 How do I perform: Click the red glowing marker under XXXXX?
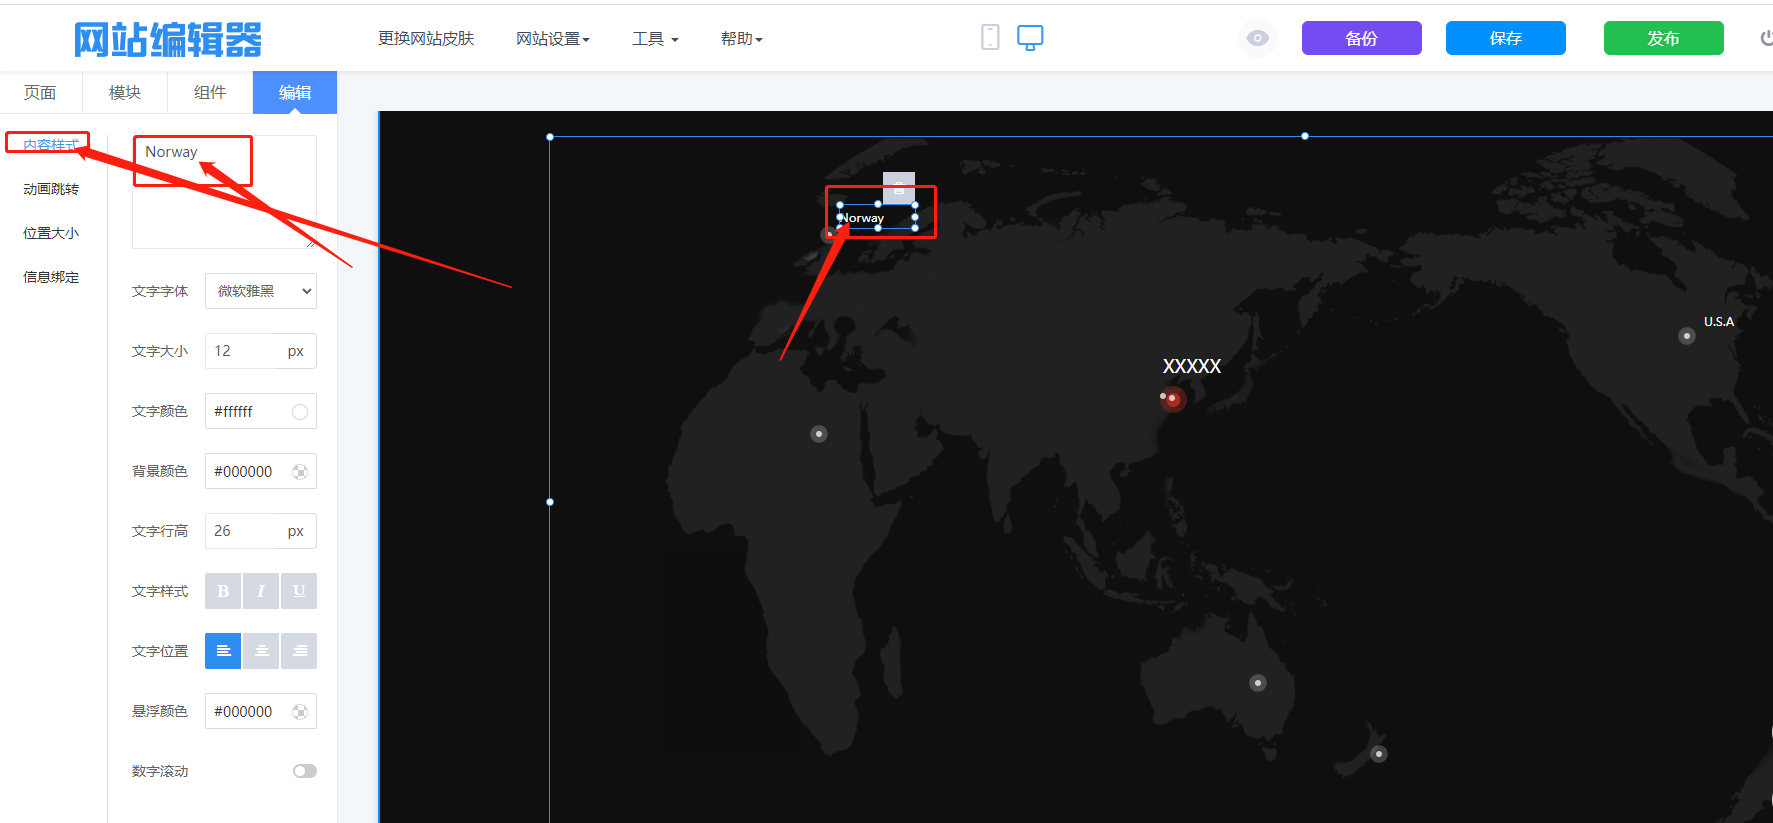[x=1172, y=399]
